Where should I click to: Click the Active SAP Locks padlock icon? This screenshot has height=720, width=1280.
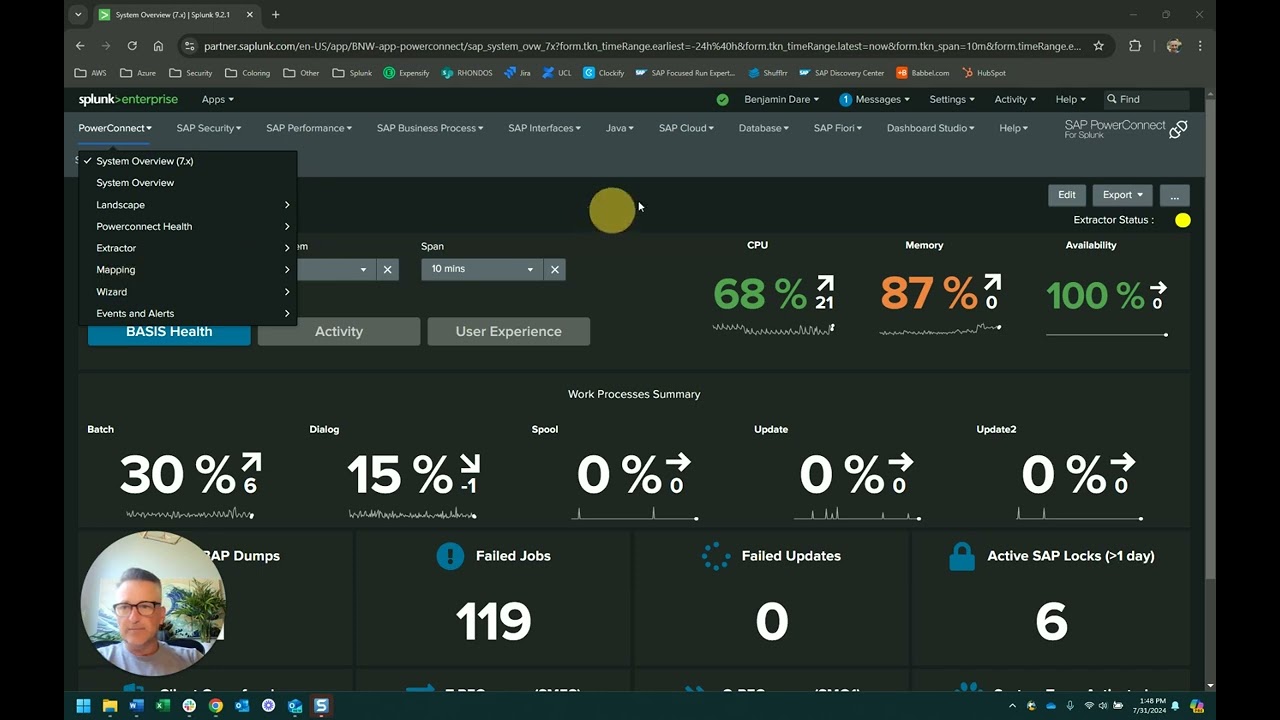pyautogui.click(x=962, y=556)
